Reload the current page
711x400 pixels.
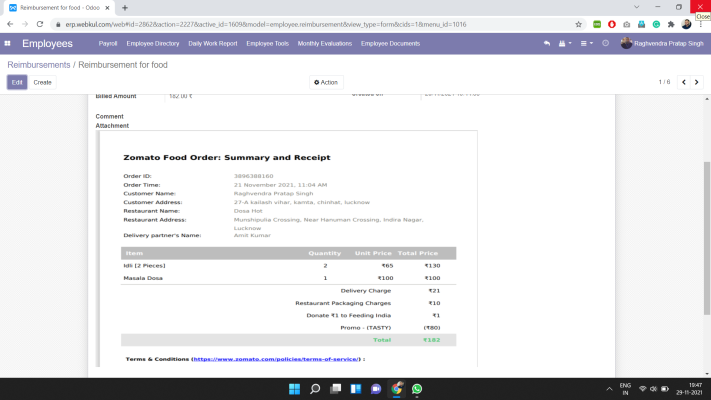click(40, 24)
